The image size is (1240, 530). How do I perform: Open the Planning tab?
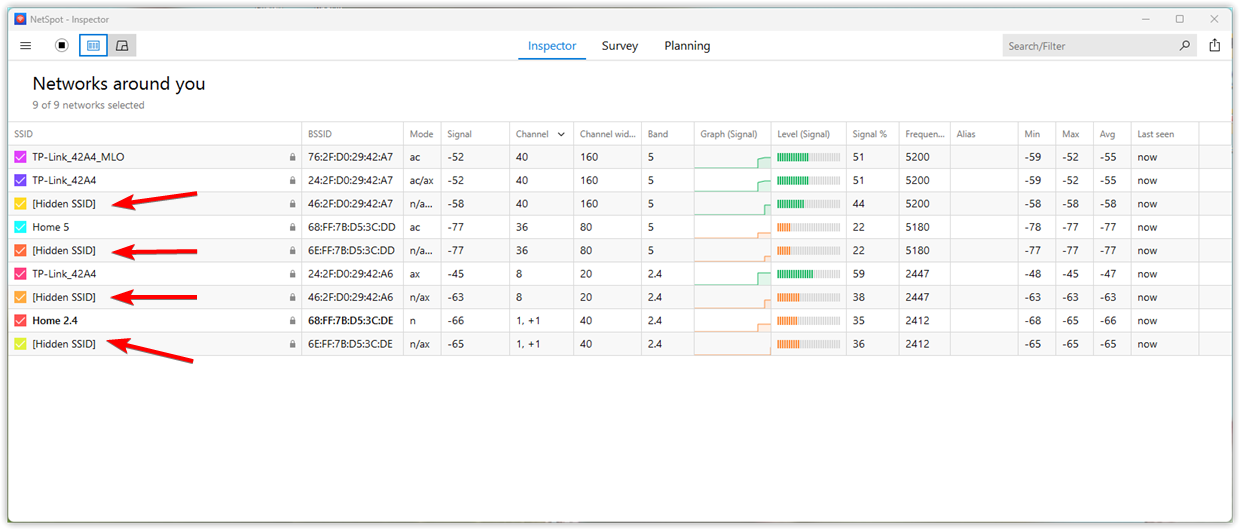(x=687, y=46)
